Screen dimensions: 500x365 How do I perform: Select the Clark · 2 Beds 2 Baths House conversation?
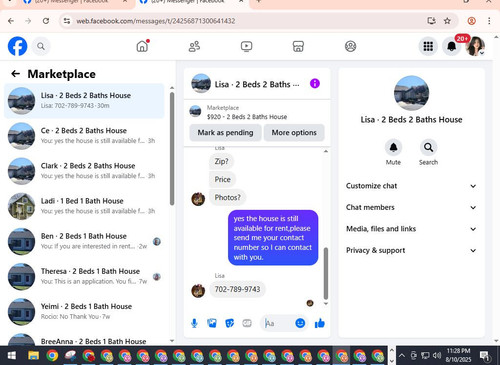tap(84, 171)
